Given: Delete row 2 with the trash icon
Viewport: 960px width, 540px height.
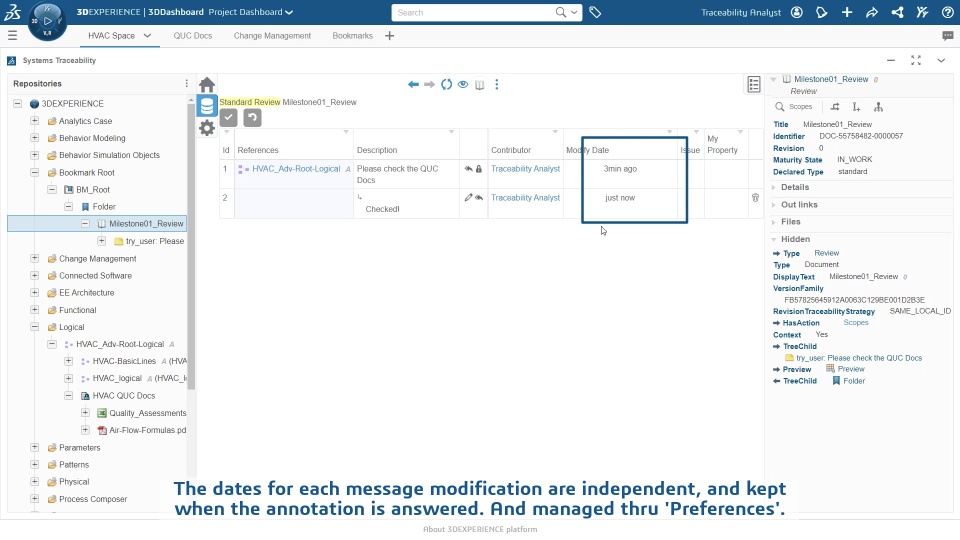Looking at the screenshot, I should coord(755,198).
